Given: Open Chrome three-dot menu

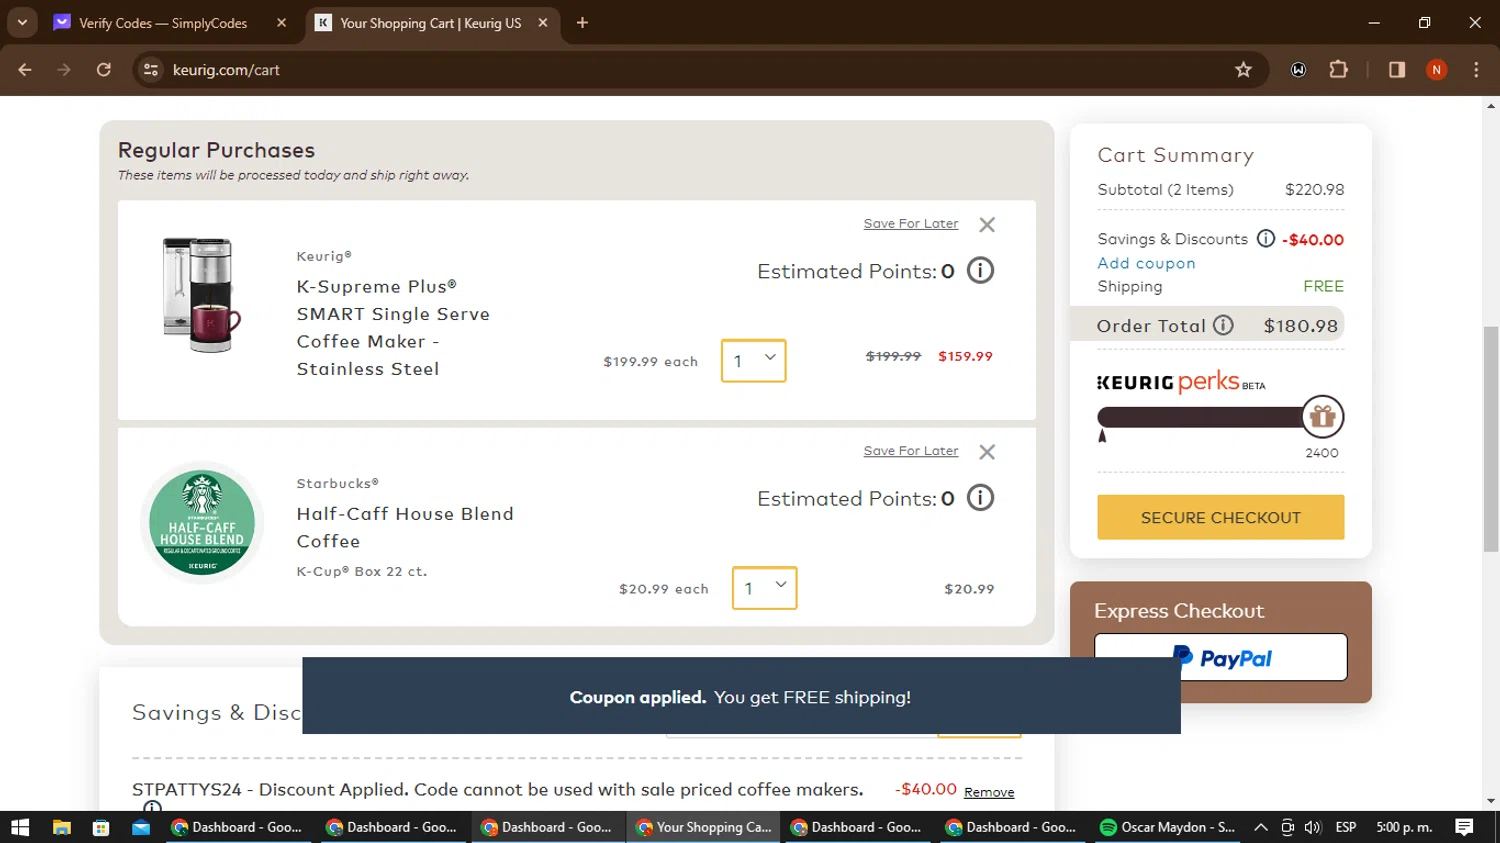Looking at the screenshot, I should [x=1476, y=69].
